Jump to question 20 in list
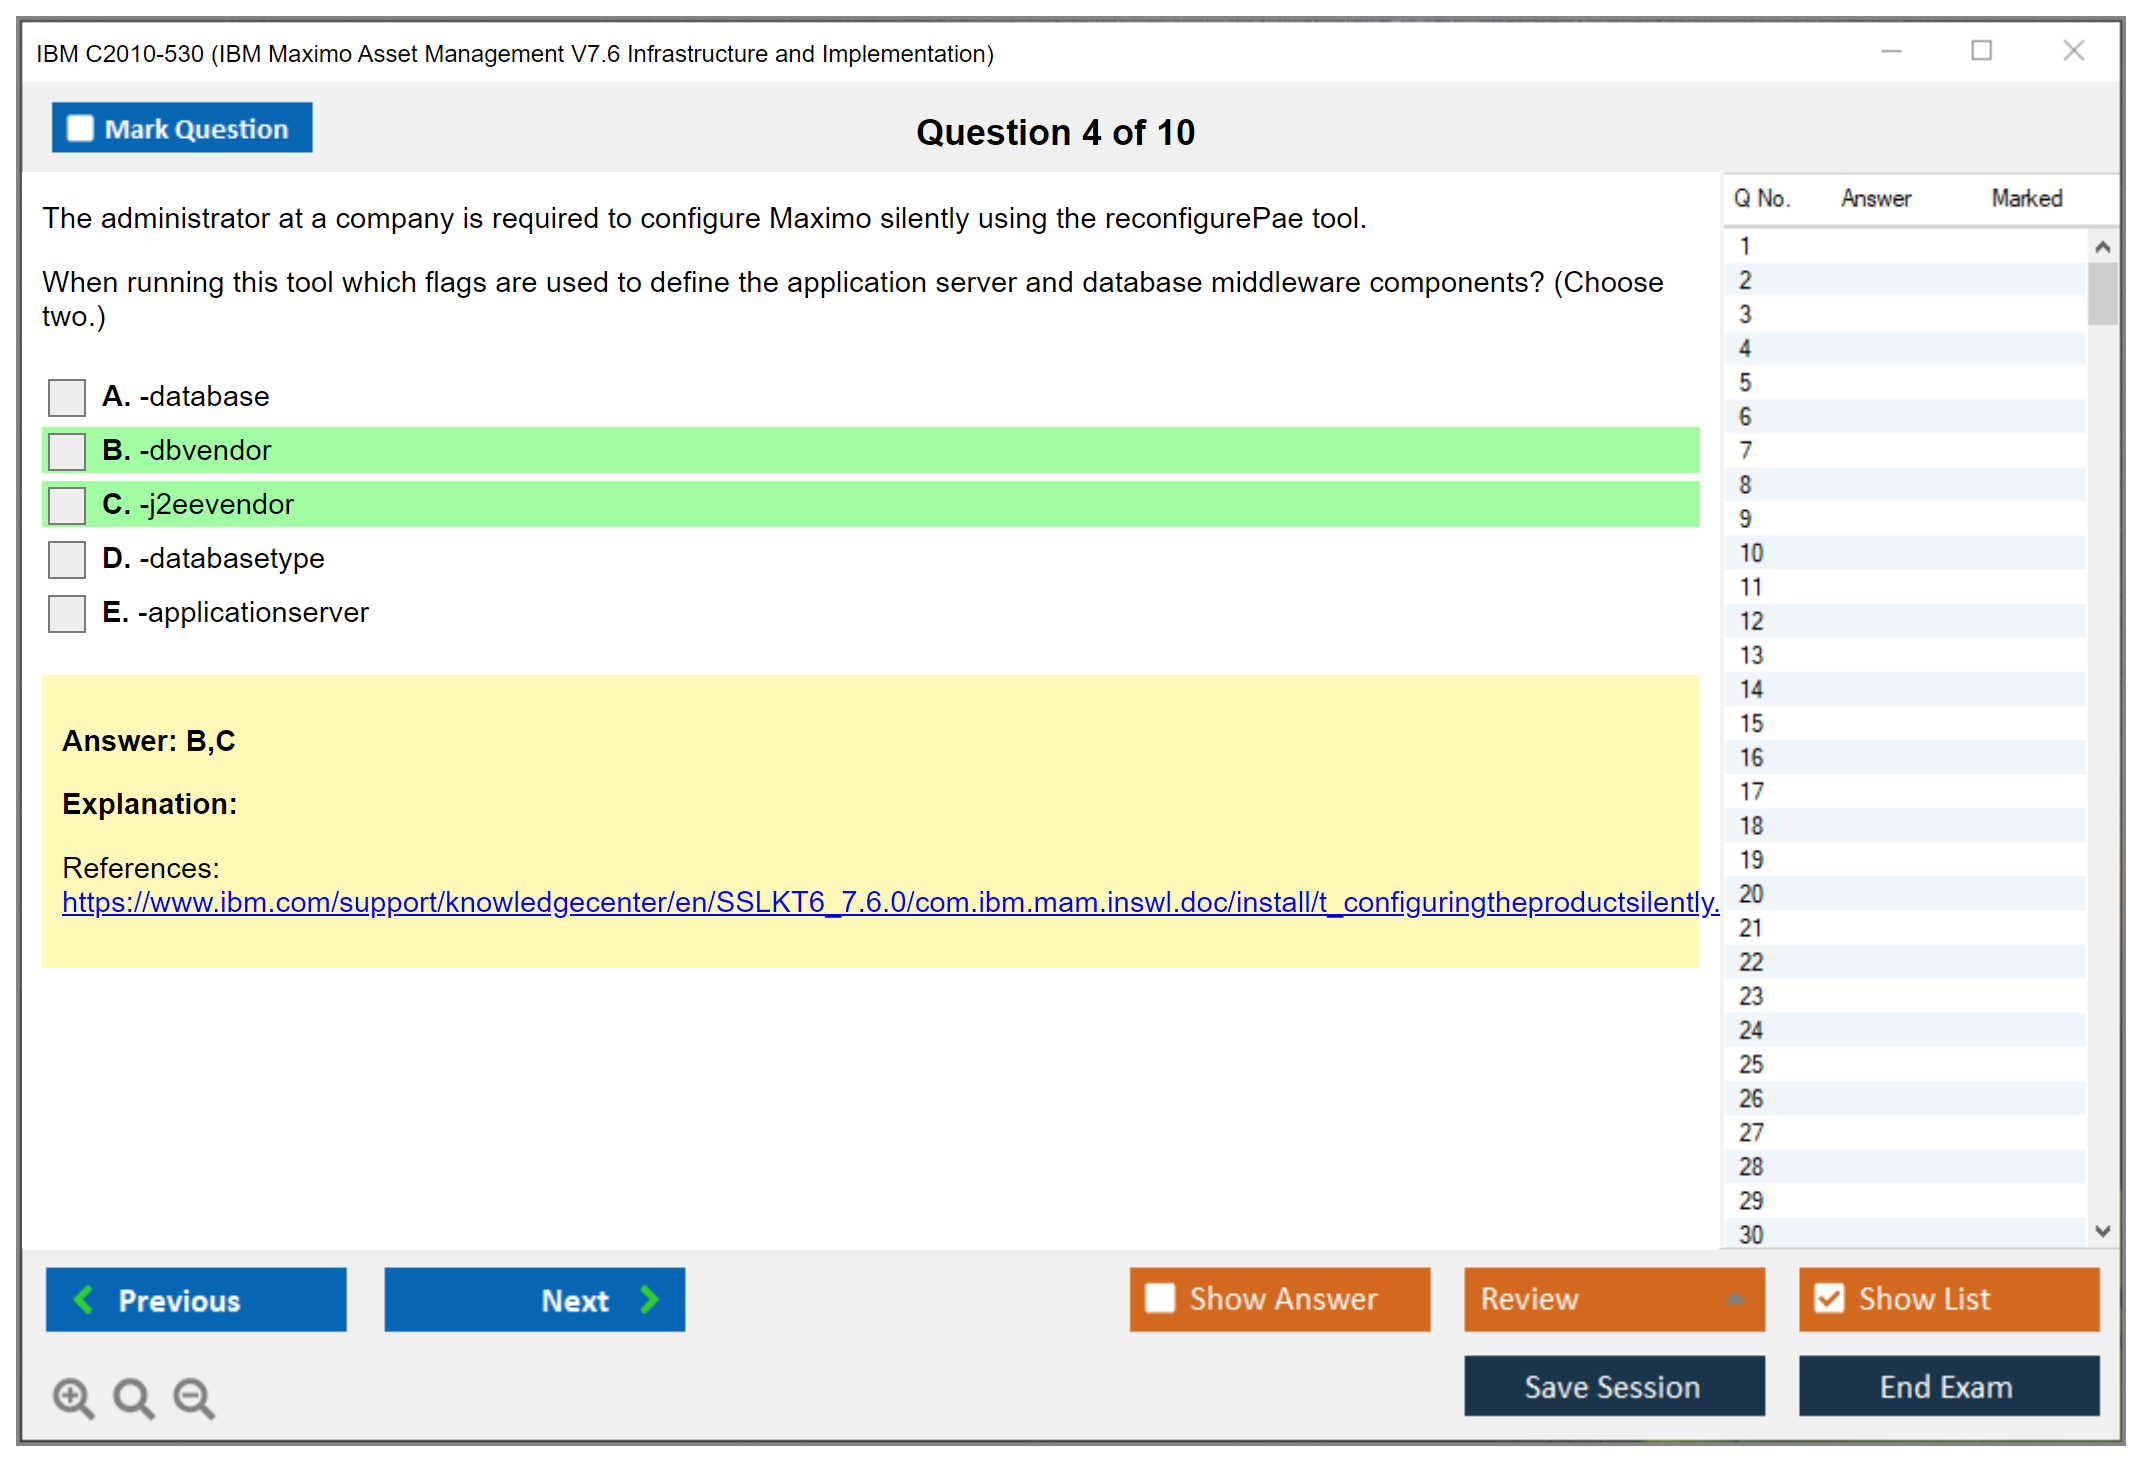Image resolution: width=2150 pixels, height=1470 pixels. (x=1751, y=894)
